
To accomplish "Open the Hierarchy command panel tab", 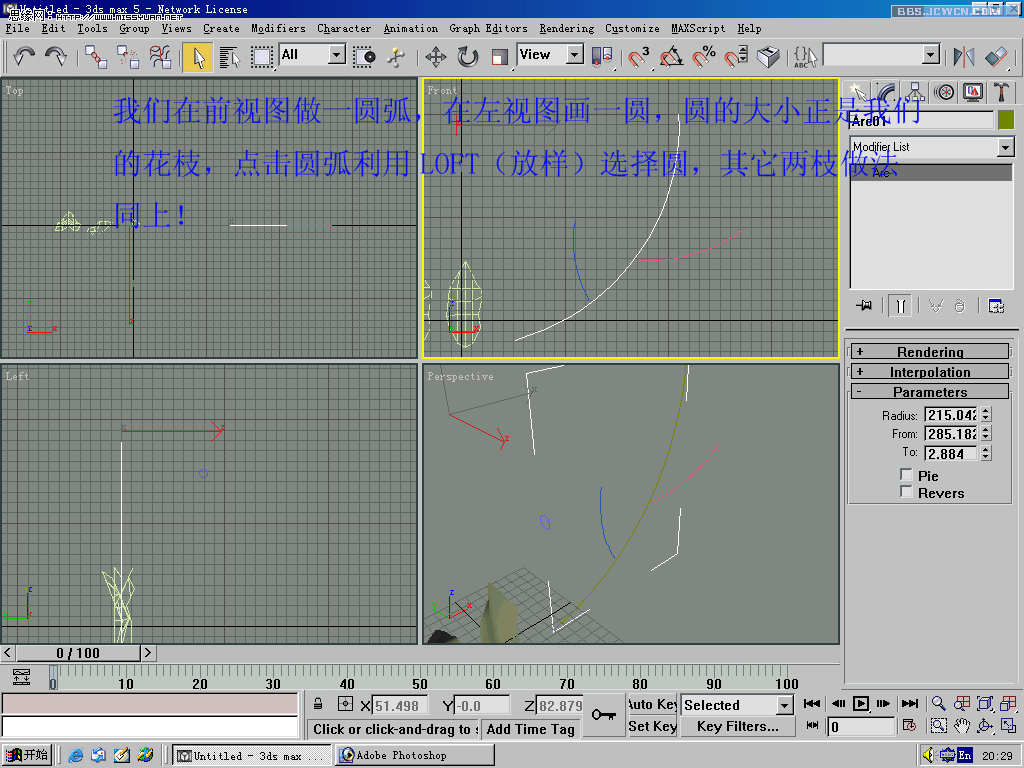I will pos(915,92).
